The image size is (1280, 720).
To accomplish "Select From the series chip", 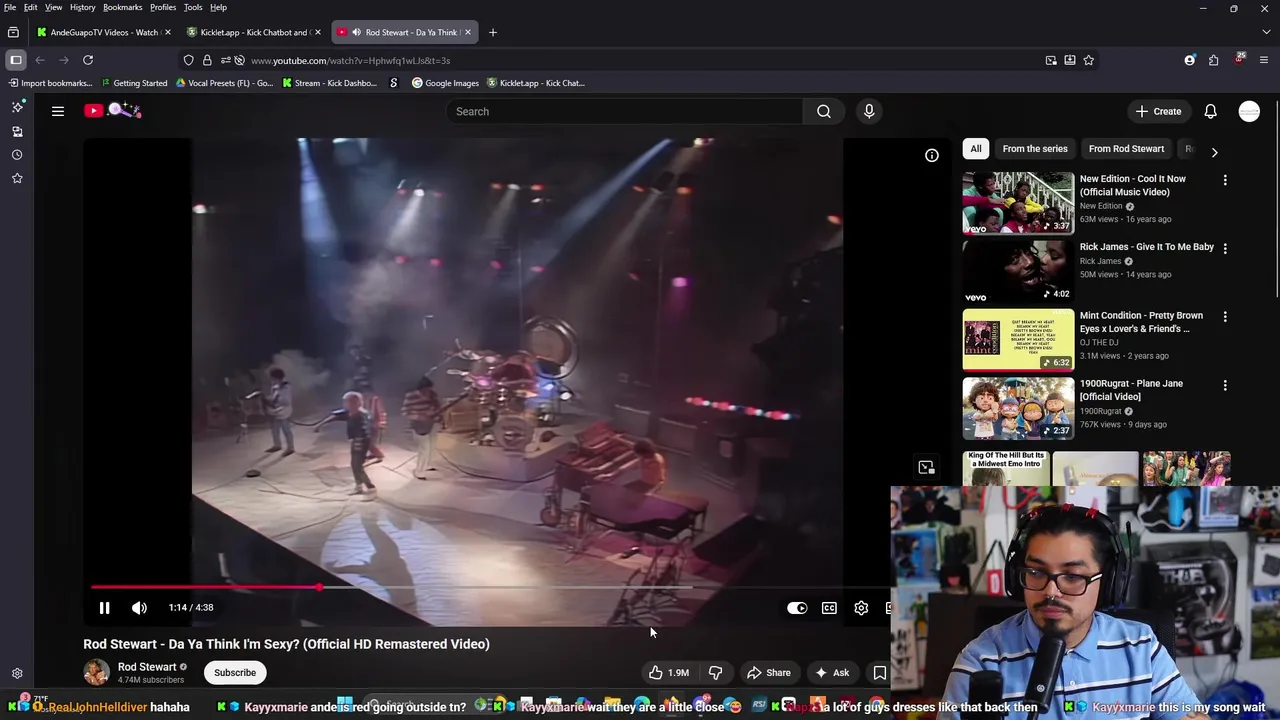I will (1035, 149).
